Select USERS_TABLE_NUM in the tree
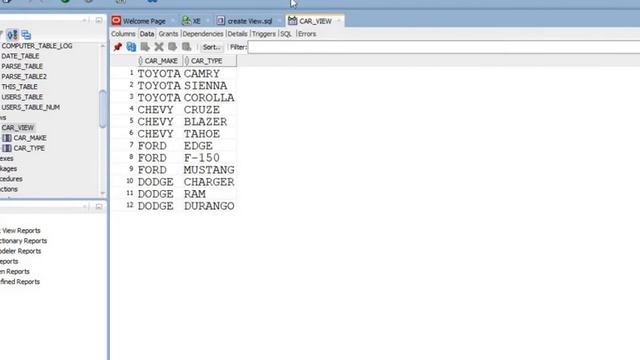Viewport: 640px width, 360px height. (x=31, y=107)
